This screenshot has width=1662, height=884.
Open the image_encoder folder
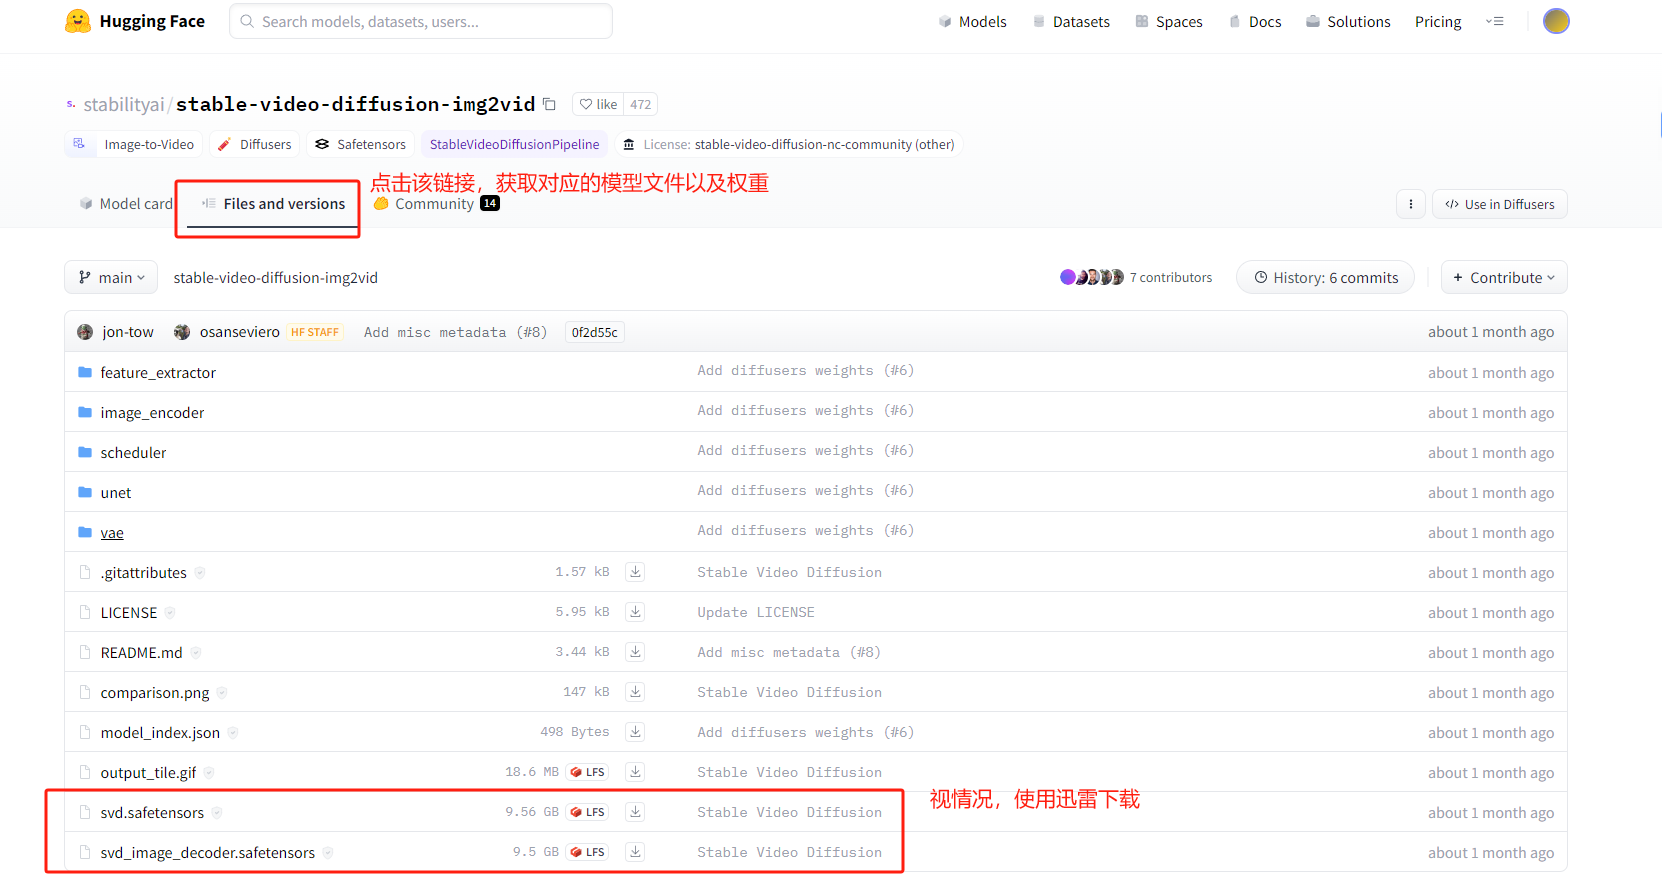coord(152,412)
